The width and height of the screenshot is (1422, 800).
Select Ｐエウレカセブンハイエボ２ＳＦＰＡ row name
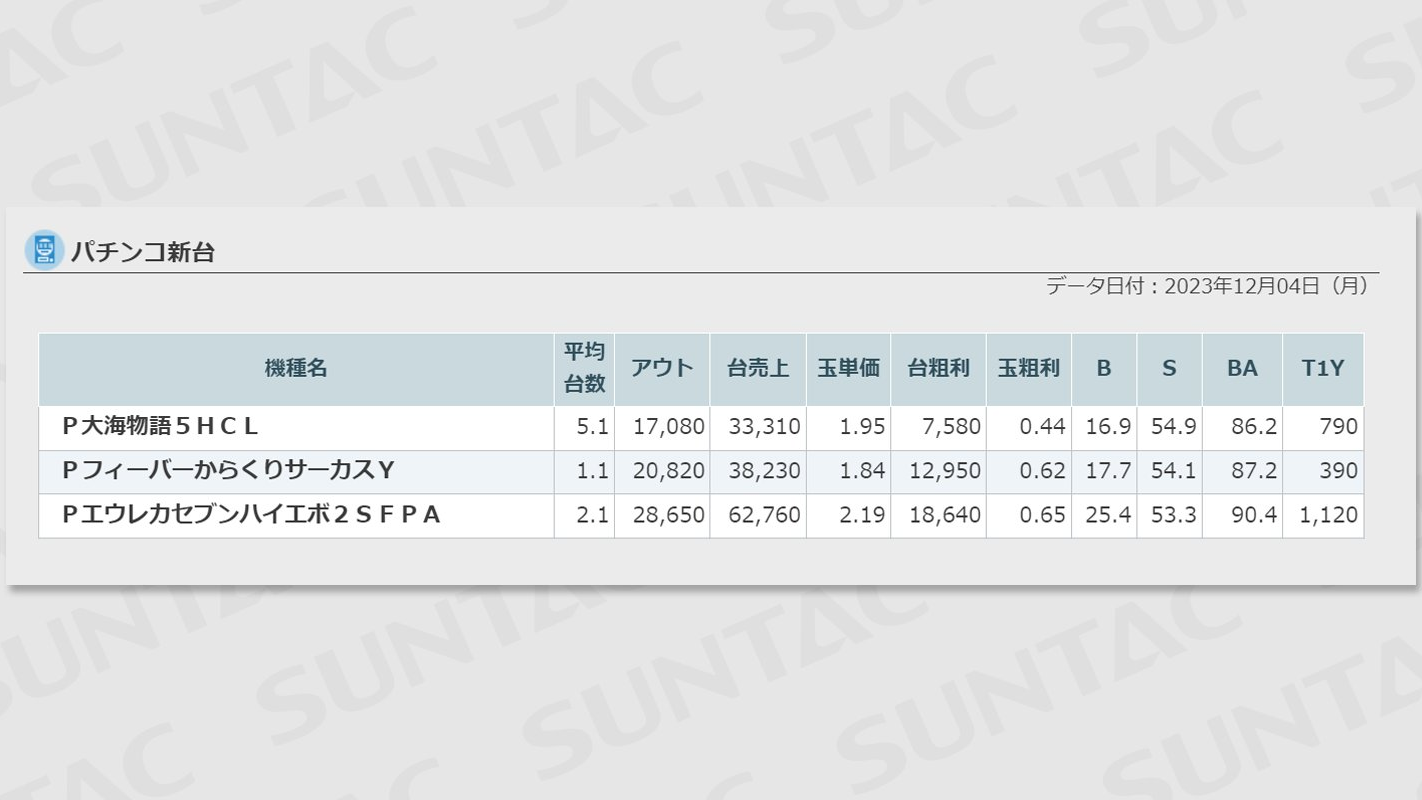(251, 515)
